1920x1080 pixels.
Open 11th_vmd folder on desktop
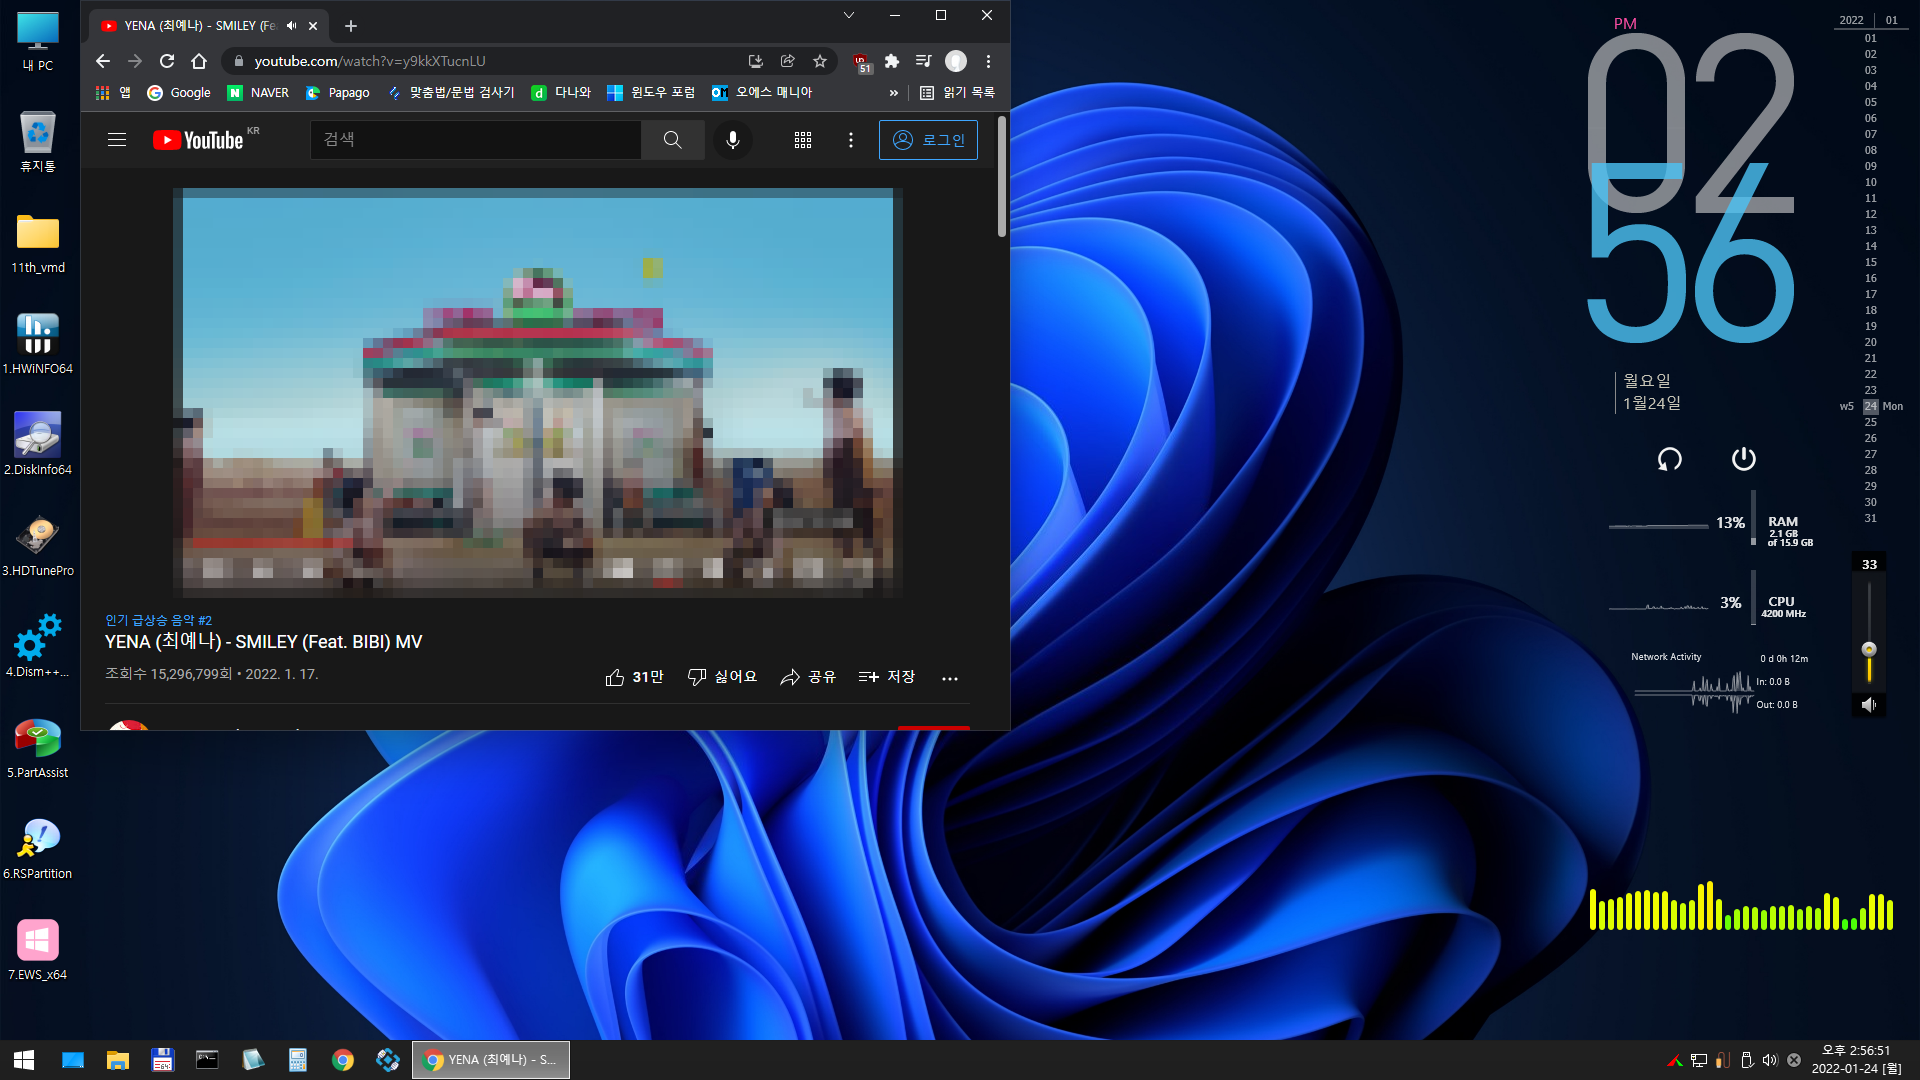38,243
